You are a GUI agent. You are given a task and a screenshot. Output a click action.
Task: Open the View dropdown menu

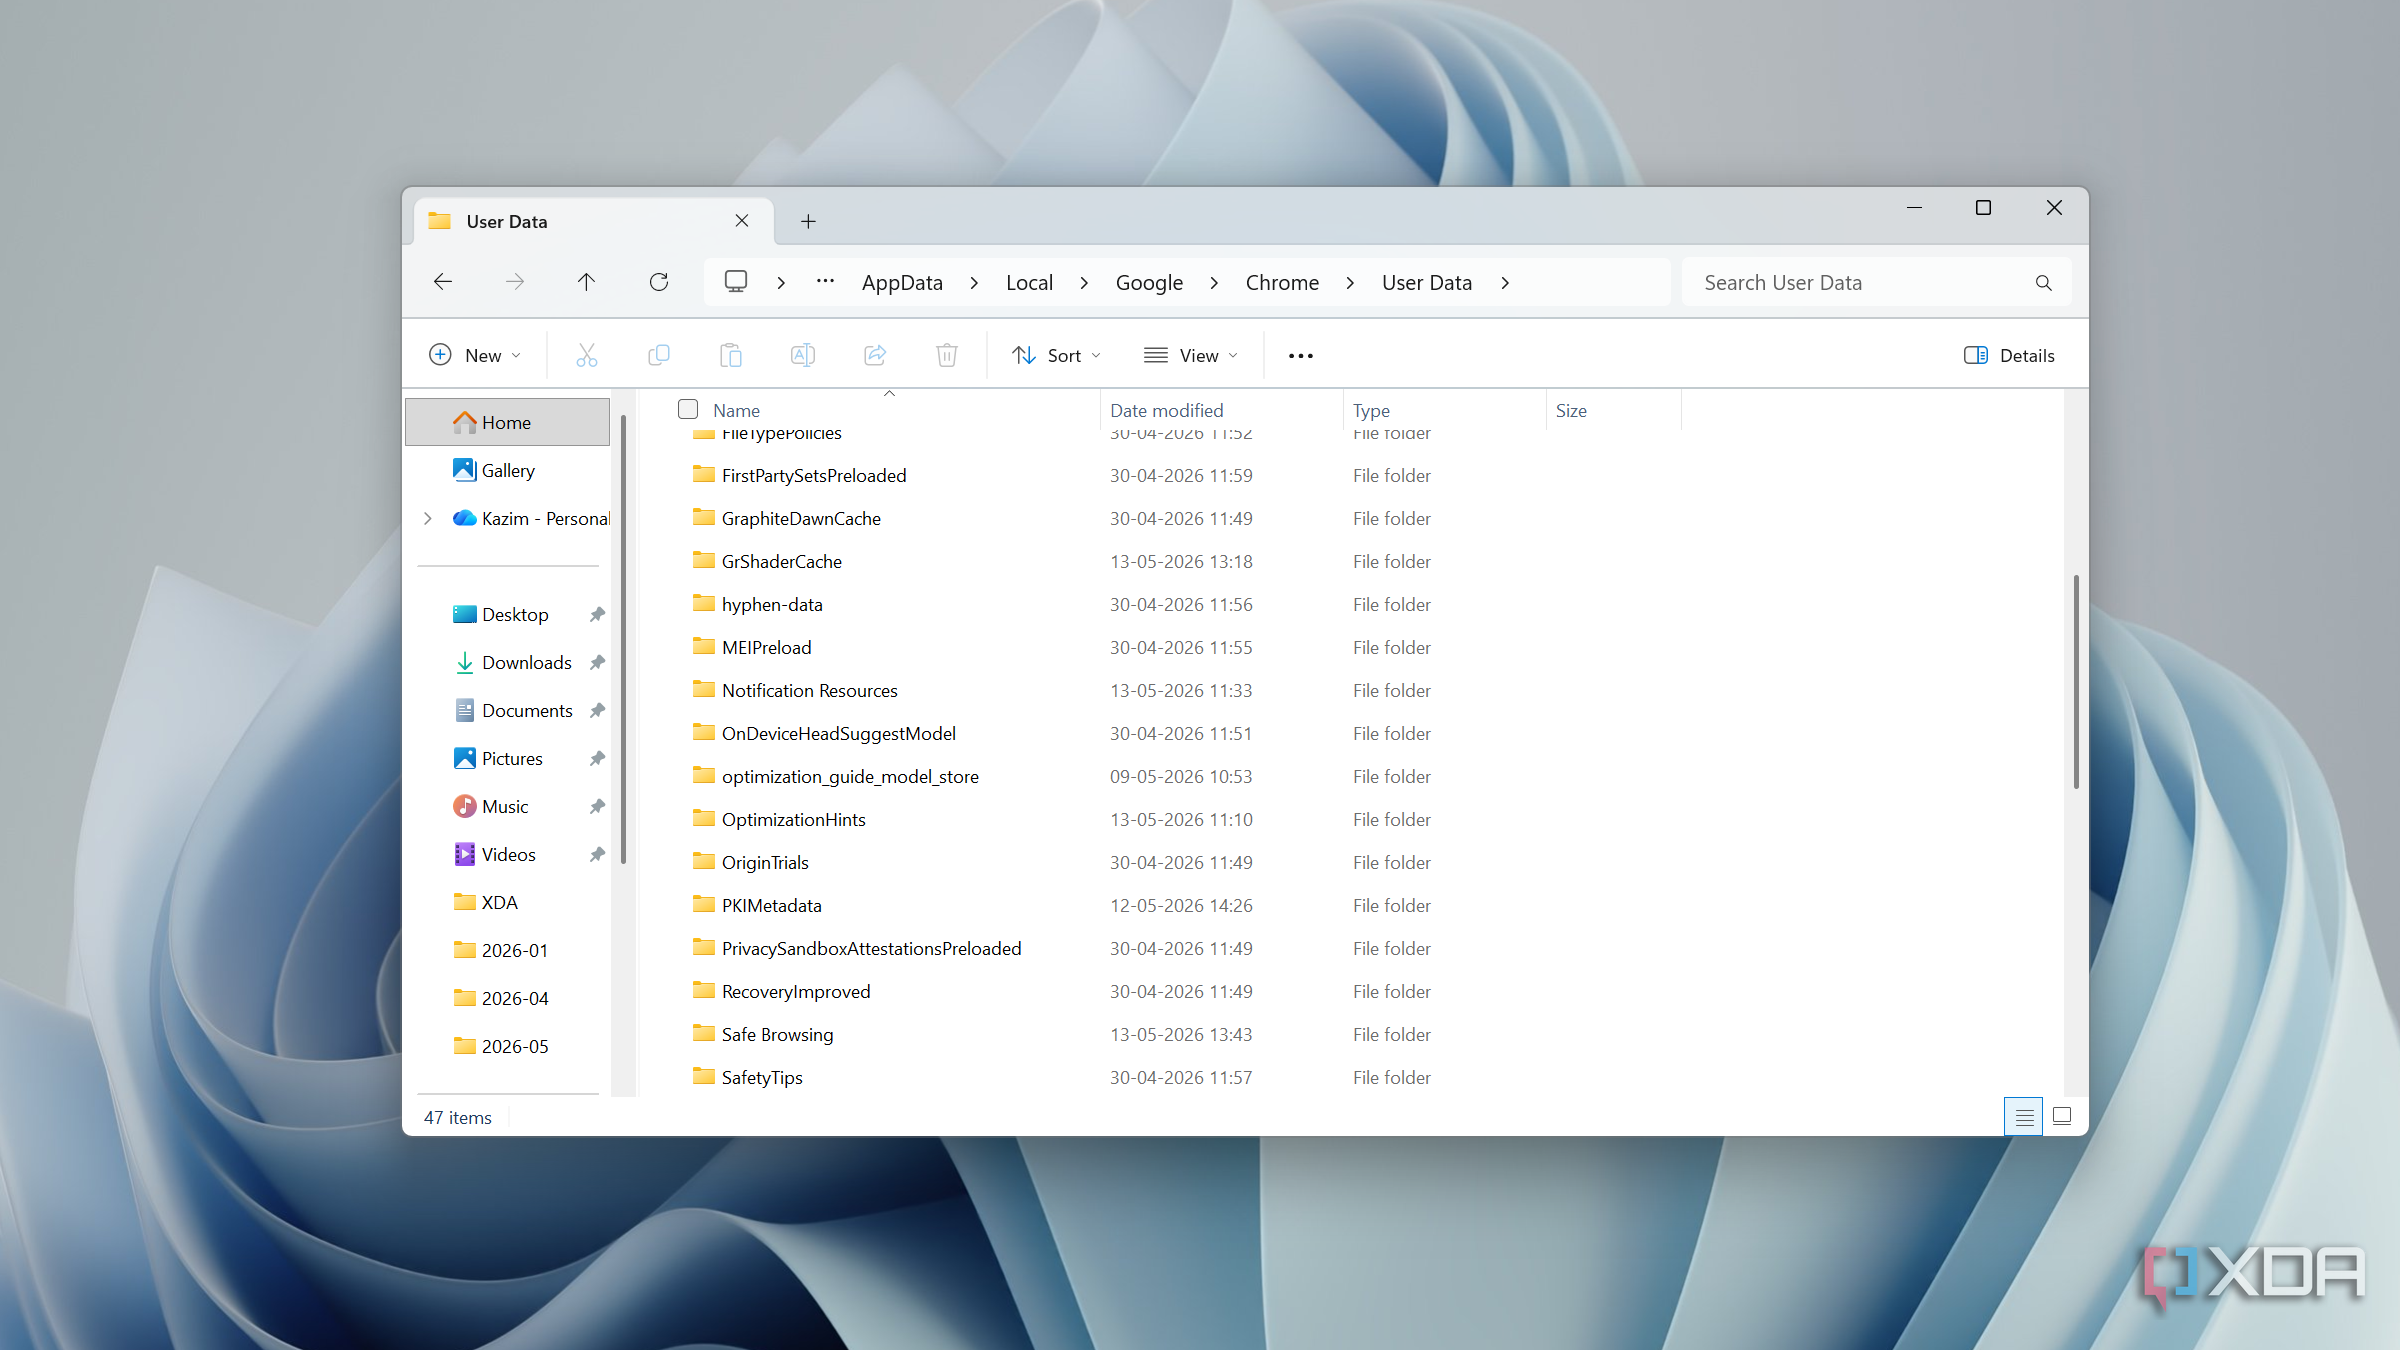pos(1191,355)
